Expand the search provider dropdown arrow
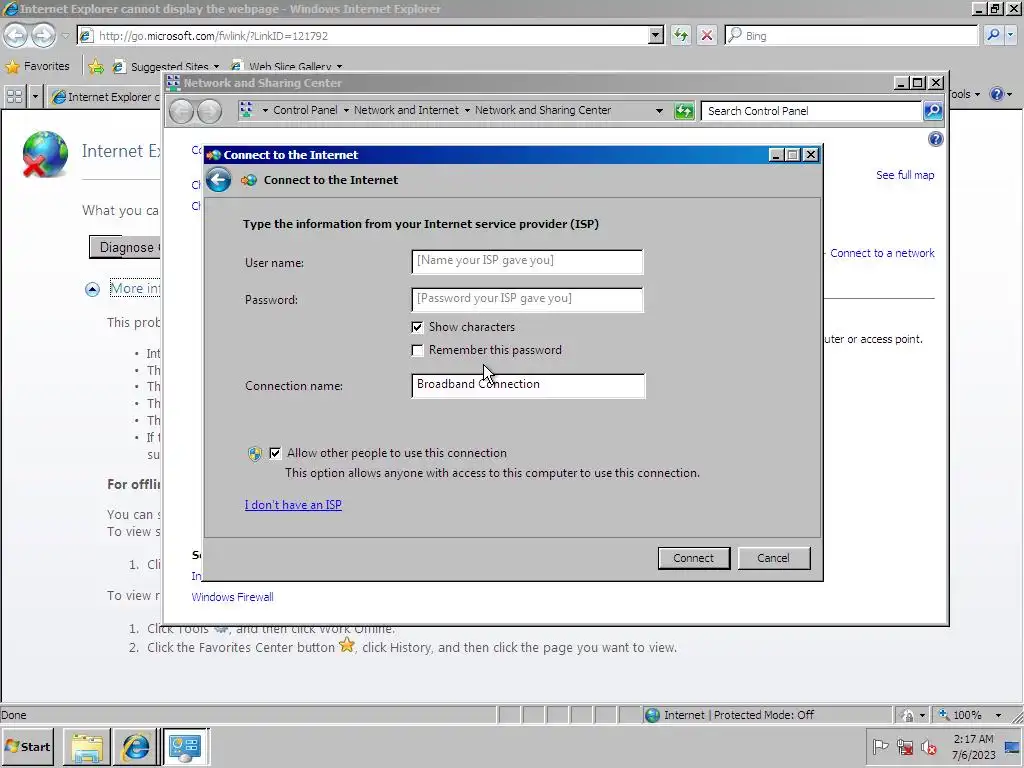 (1011, 35)
